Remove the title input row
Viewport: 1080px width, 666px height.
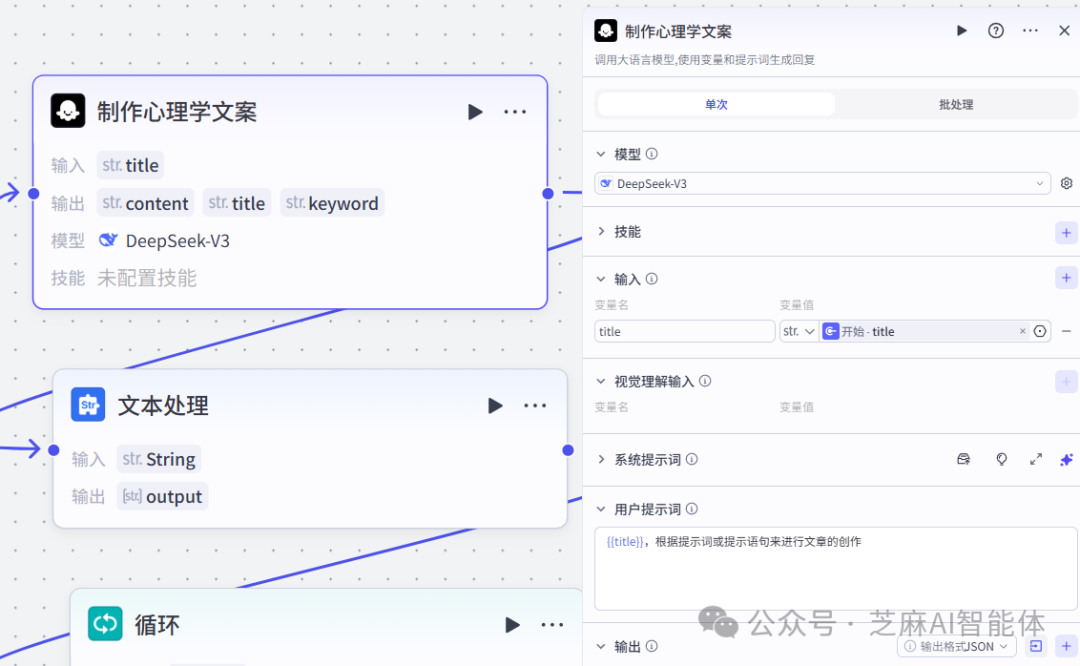click(x=1066, y=331)
